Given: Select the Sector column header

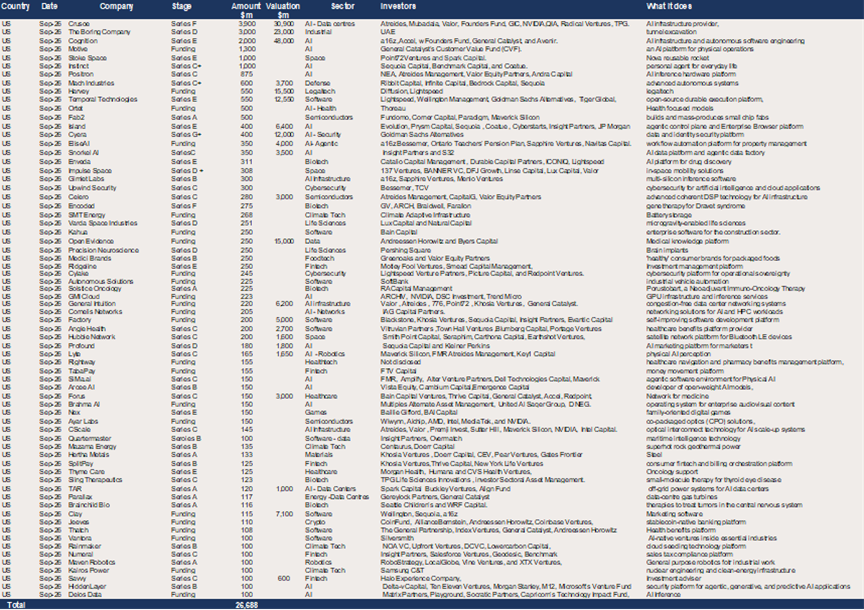Looking at the screenshot, I should [x=343, y=6].
